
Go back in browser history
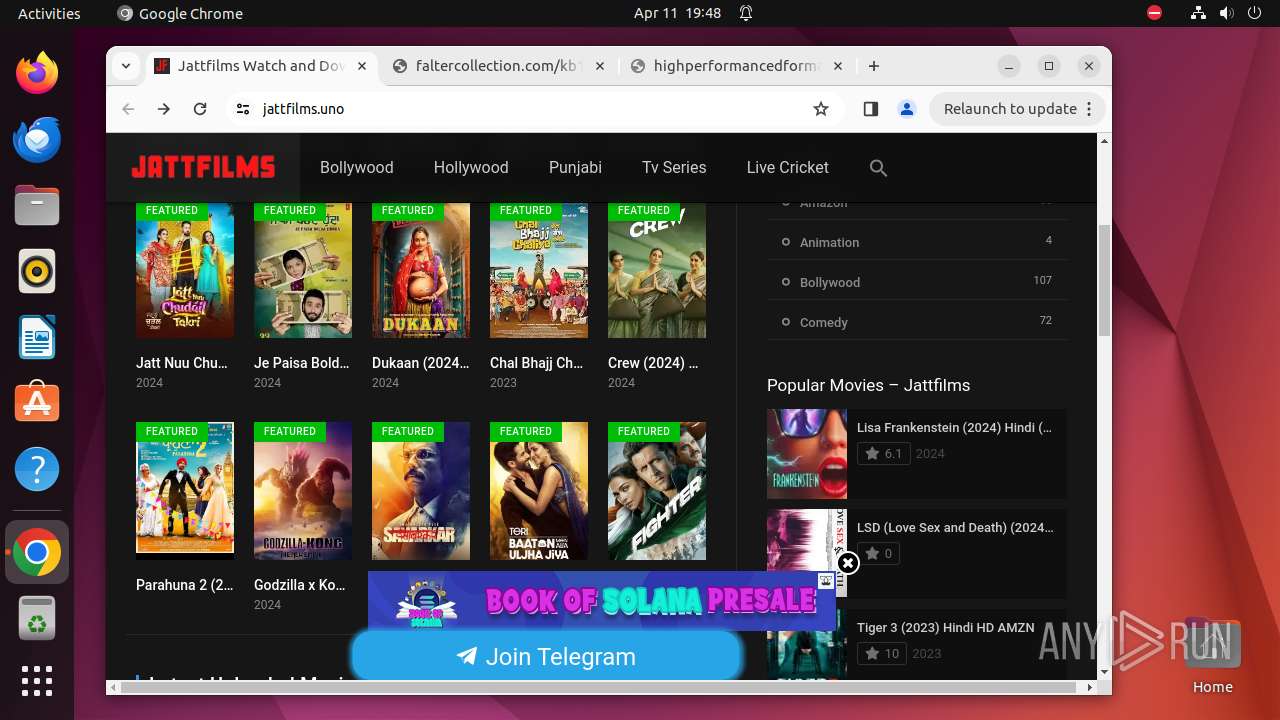tap(128, 109)
